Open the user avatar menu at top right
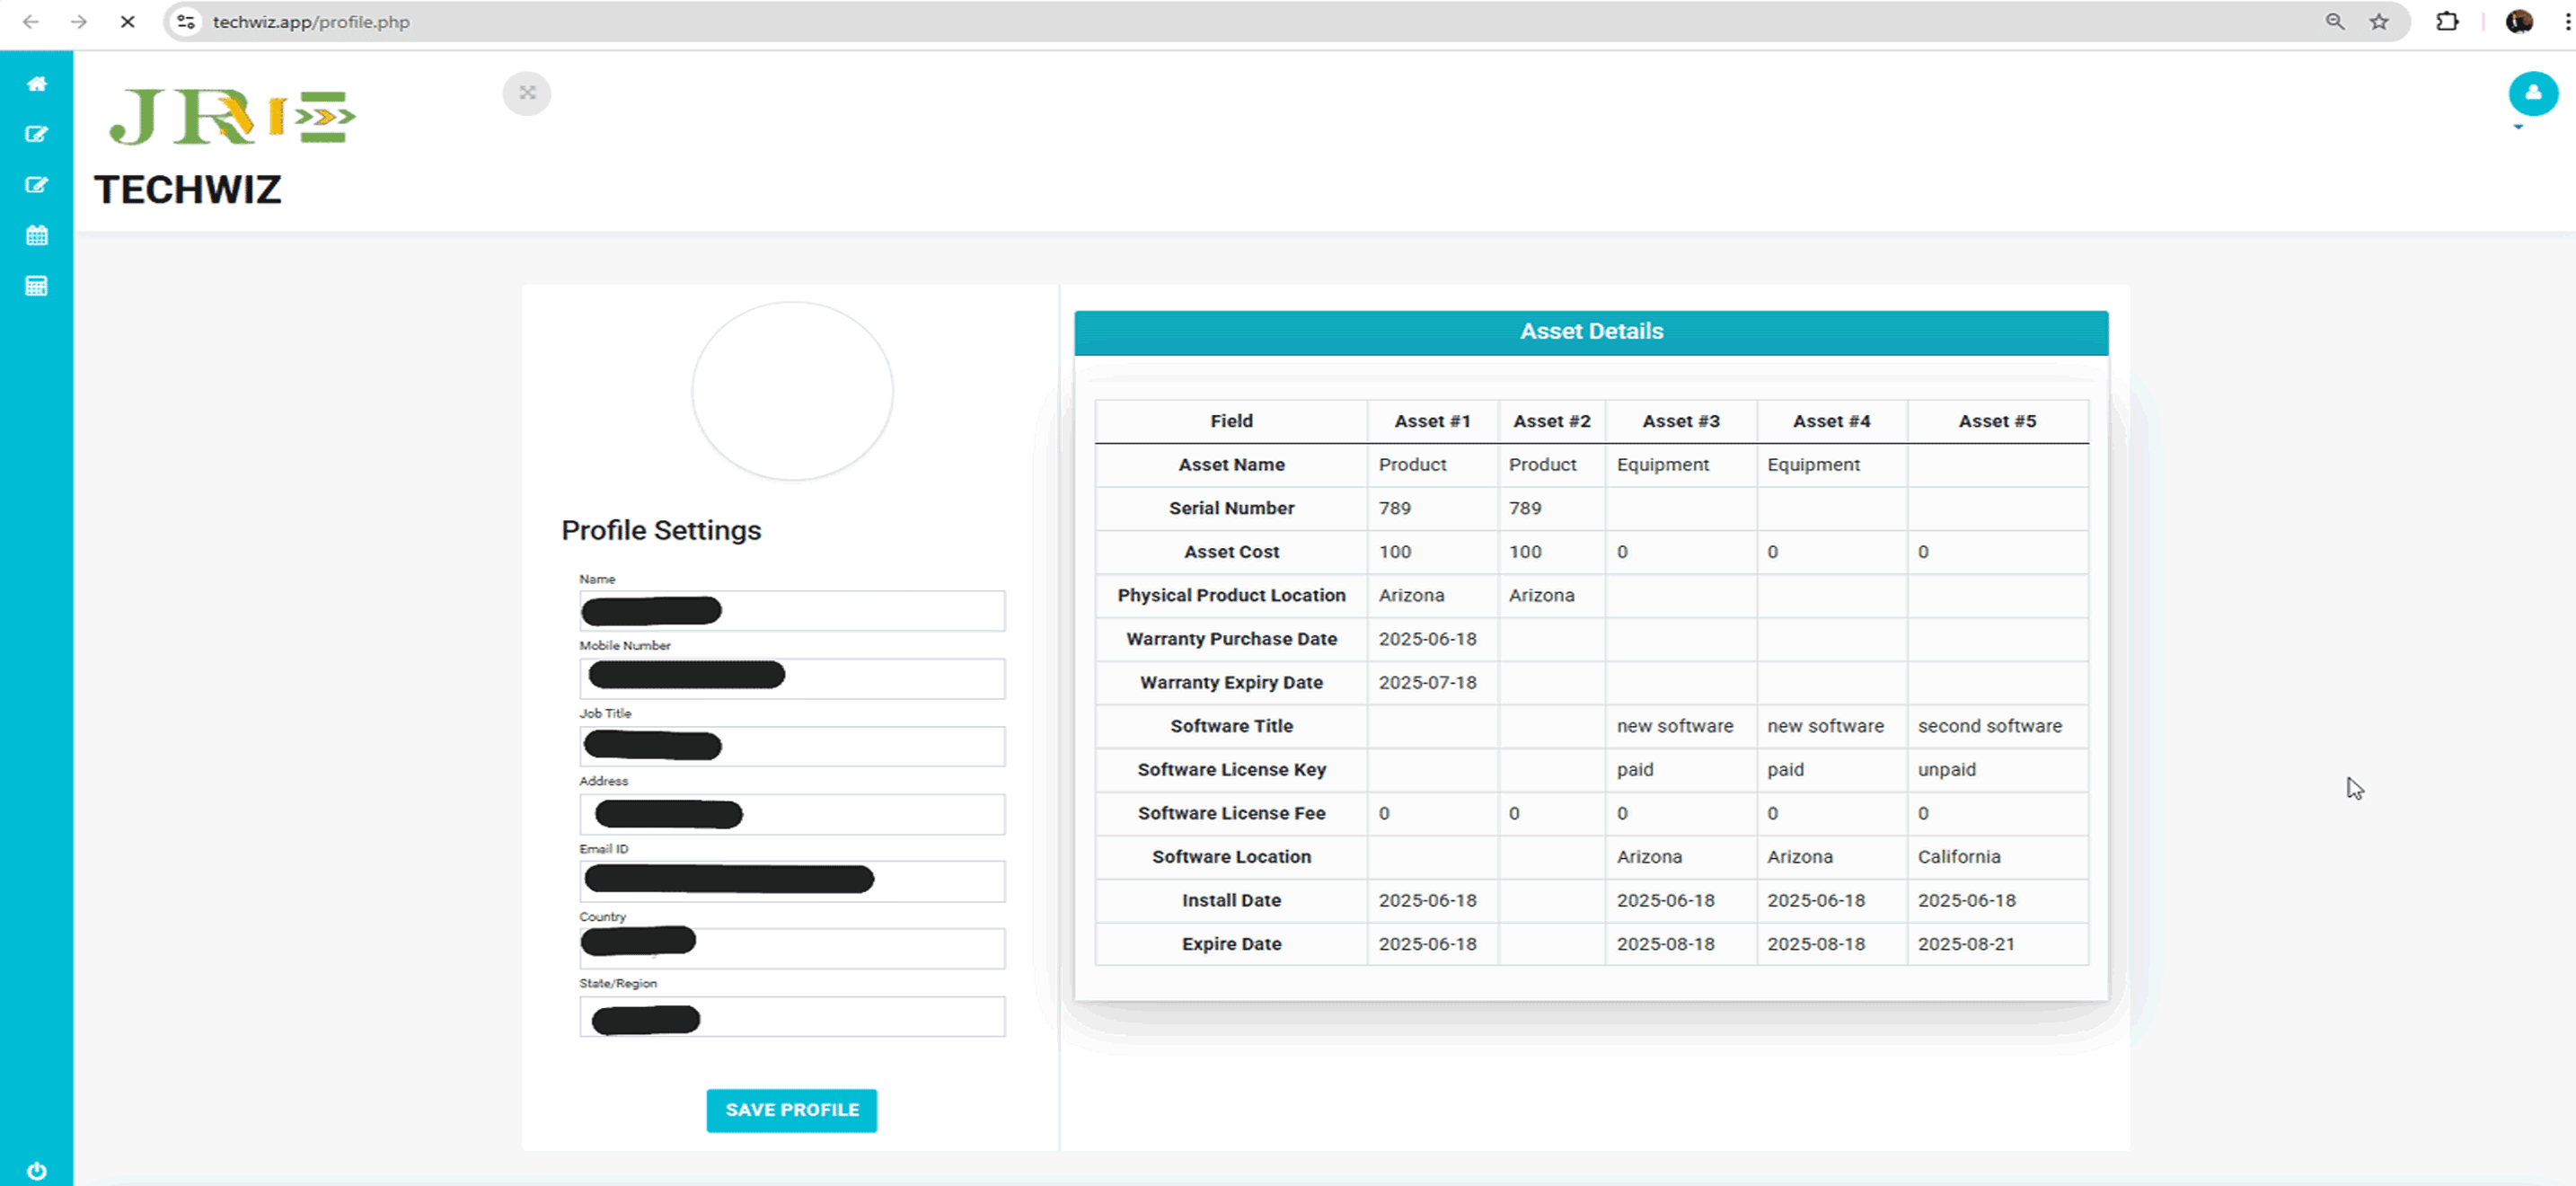The width and height of the screenshot is (2576, 1186). pos(2532,94)
